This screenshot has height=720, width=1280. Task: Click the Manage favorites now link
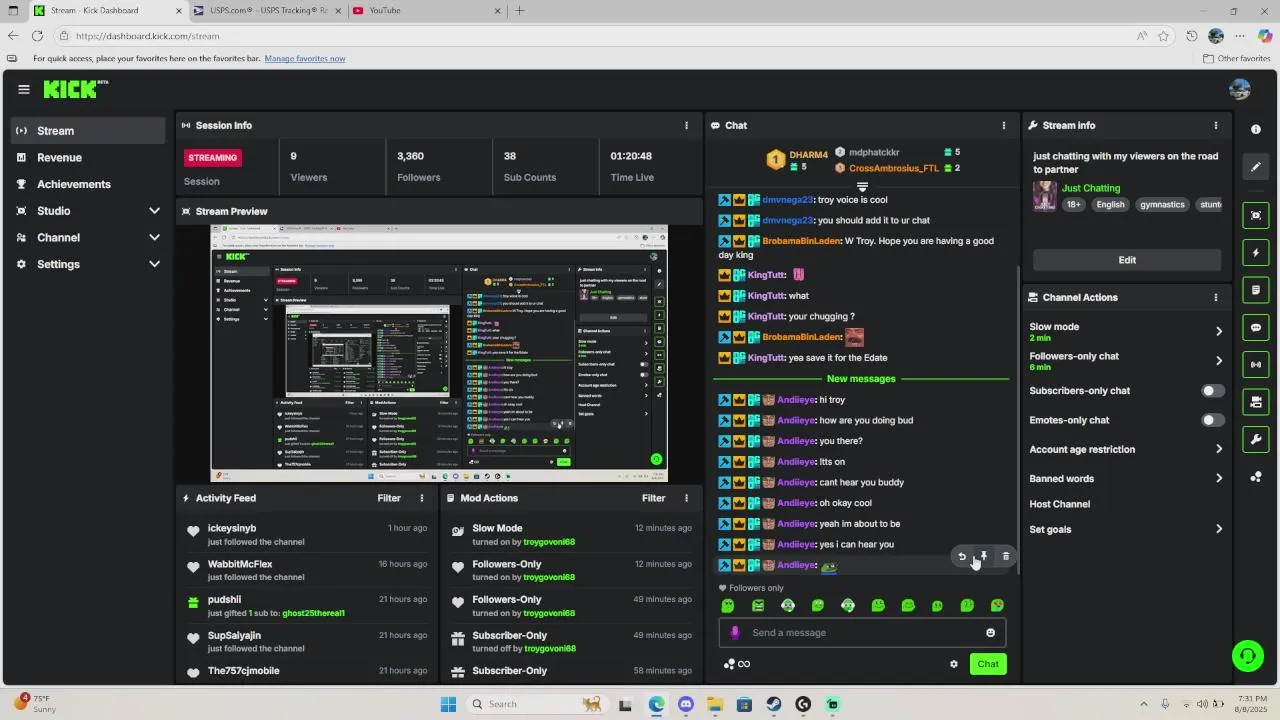305,58
